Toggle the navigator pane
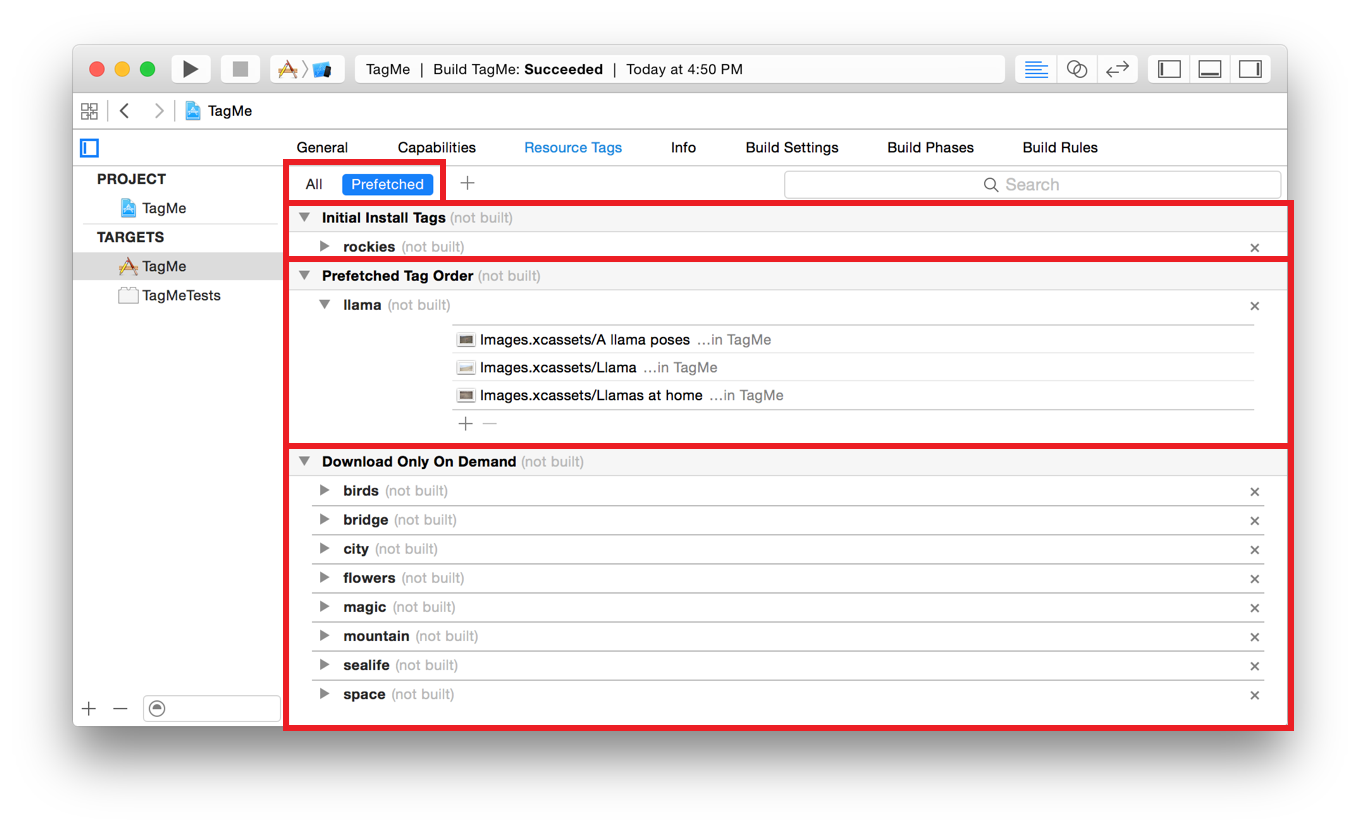This screenshot has height=832, width=1360. [x=1169, y=69]
